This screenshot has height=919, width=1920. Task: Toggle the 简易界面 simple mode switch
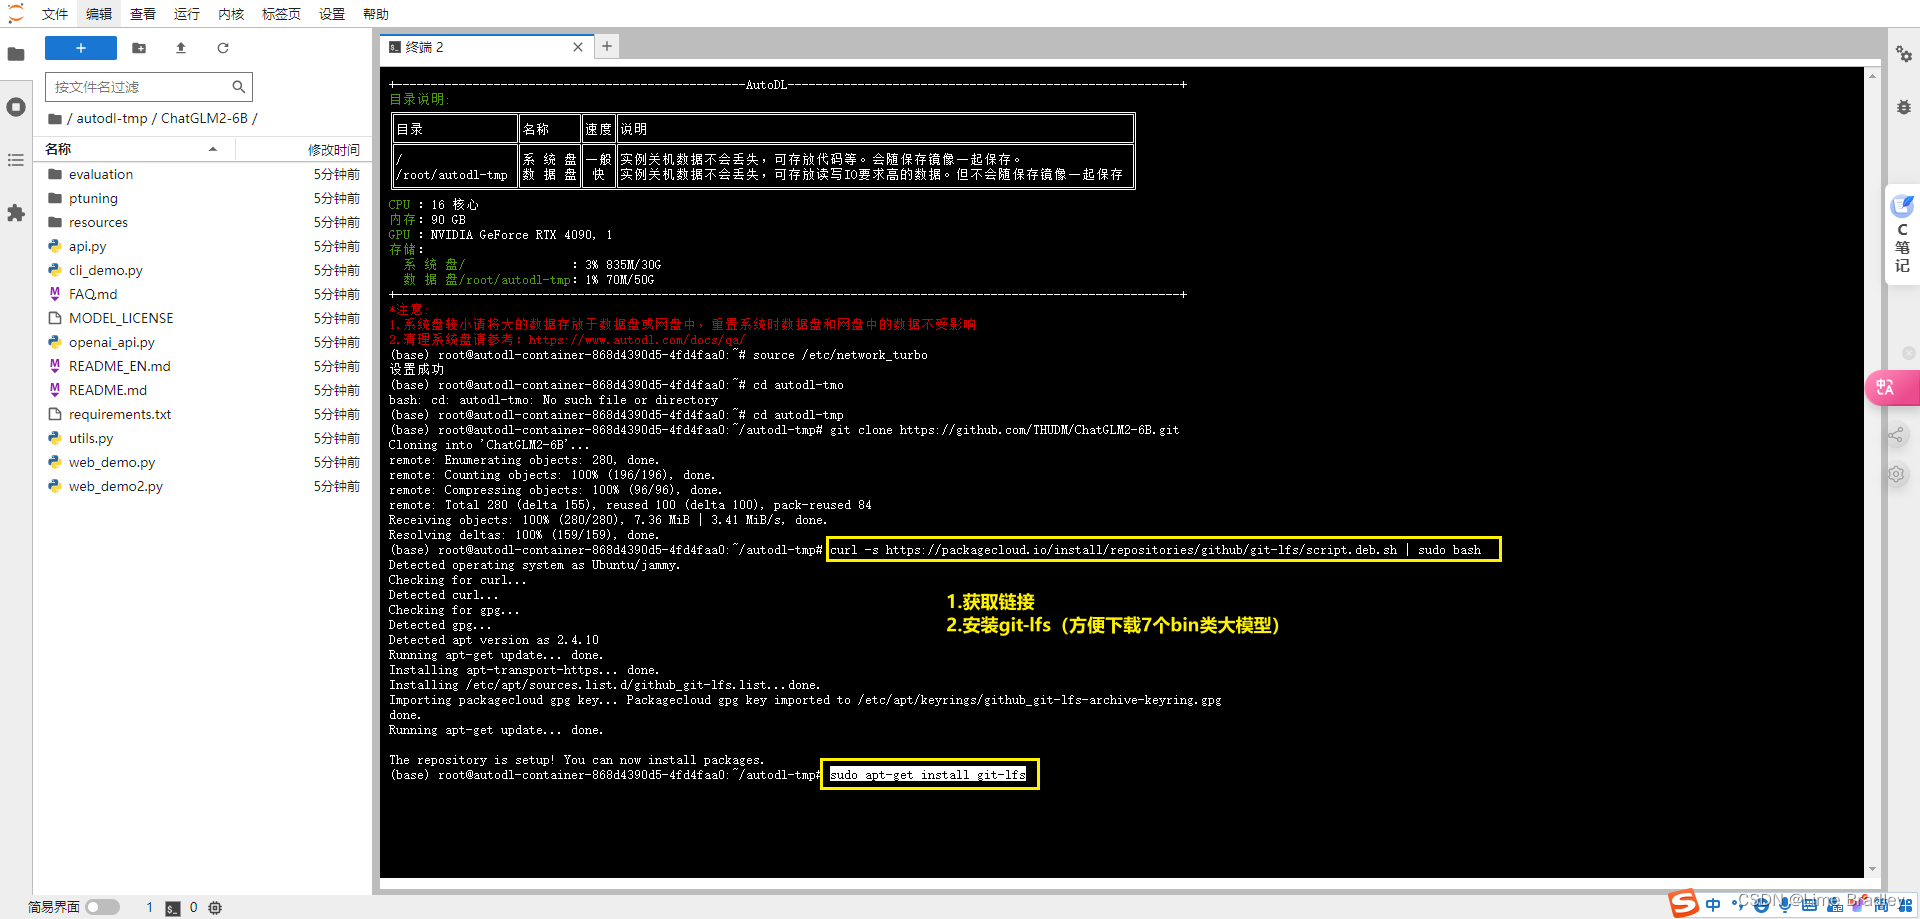tap(102, 907)
